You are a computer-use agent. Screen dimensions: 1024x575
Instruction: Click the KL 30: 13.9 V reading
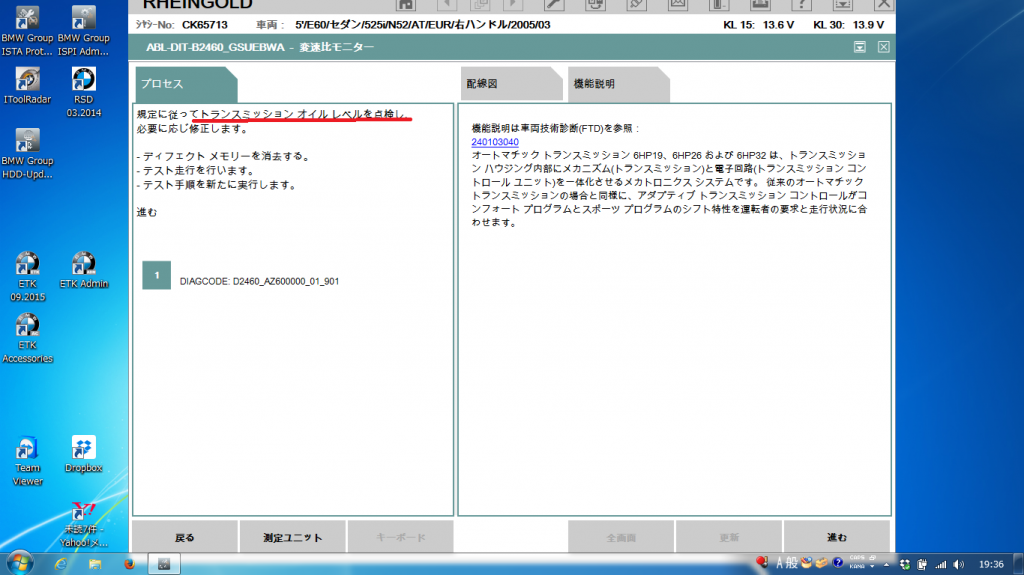click(x=848, y=25)
